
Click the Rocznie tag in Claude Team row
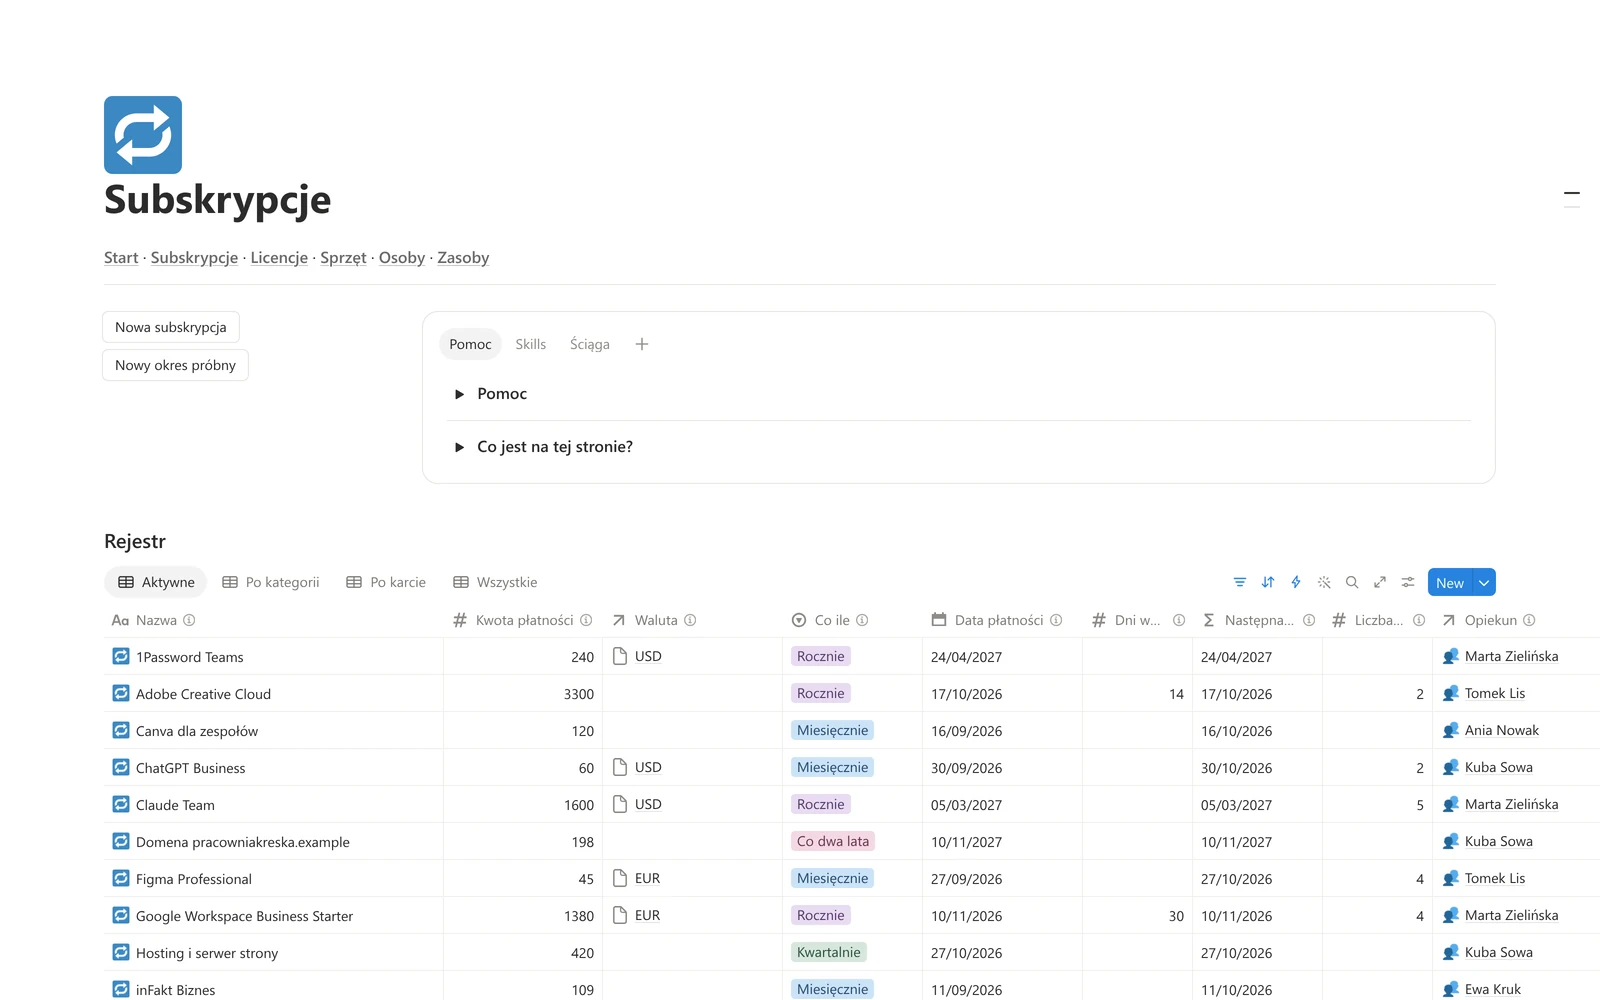[821, 804]
